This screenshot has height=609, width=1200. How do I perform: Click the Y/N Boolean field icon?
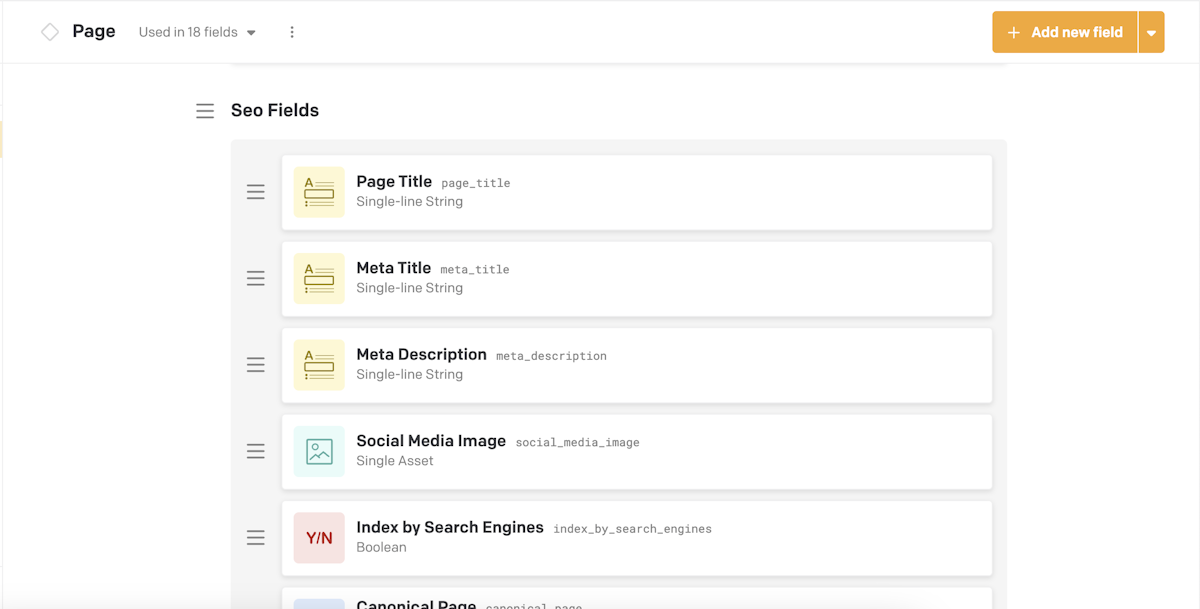pos(319,538)
